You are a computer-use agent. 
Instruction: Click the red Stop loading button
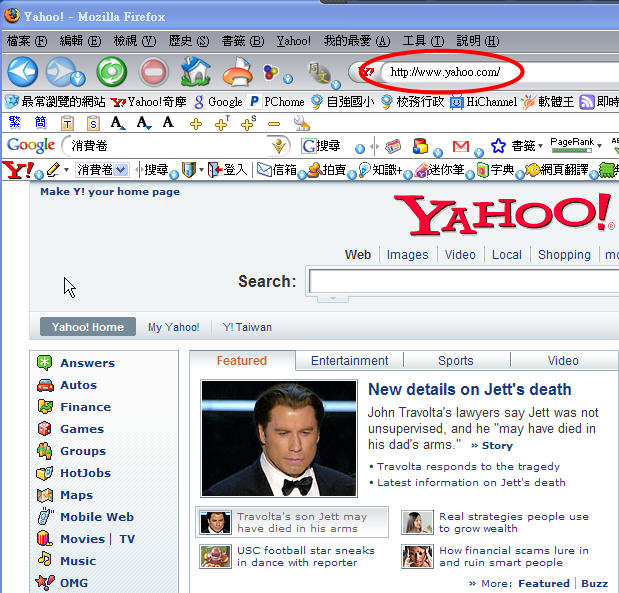click(x=154, y=72)
